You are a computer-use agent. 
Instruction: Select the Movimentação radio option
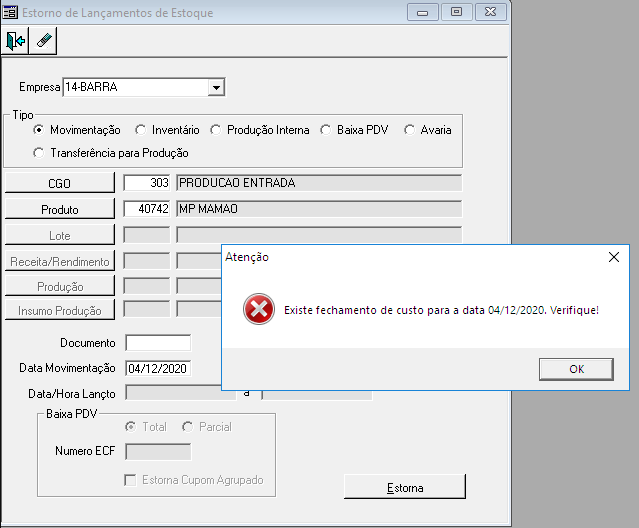click(x=38, y=130)
